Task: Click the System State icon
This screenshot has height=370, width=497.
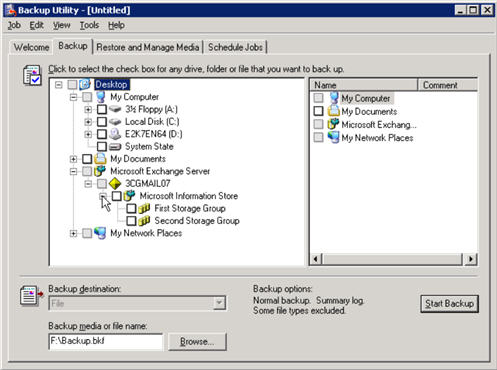Action: click(115, 147)
